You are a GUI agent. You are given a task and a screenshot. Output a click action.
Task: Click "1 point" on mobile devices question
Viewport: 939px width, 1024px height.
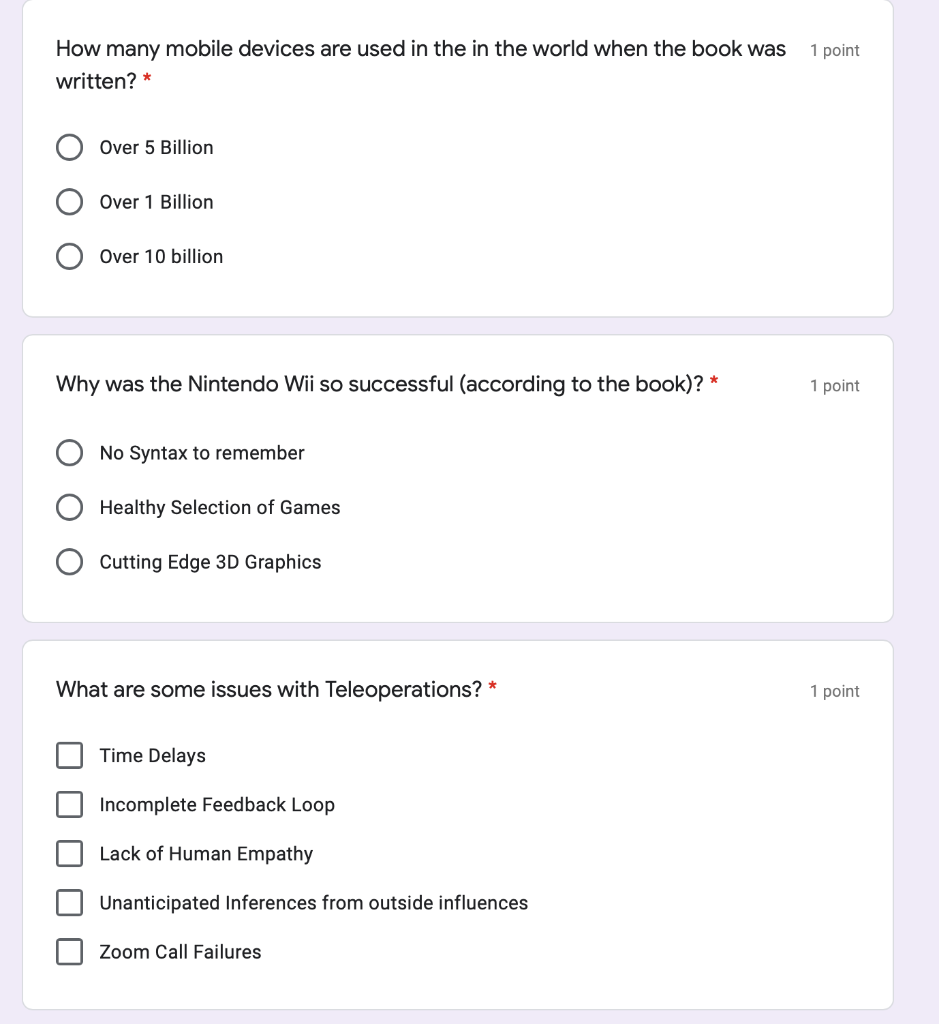coord(835,50)
